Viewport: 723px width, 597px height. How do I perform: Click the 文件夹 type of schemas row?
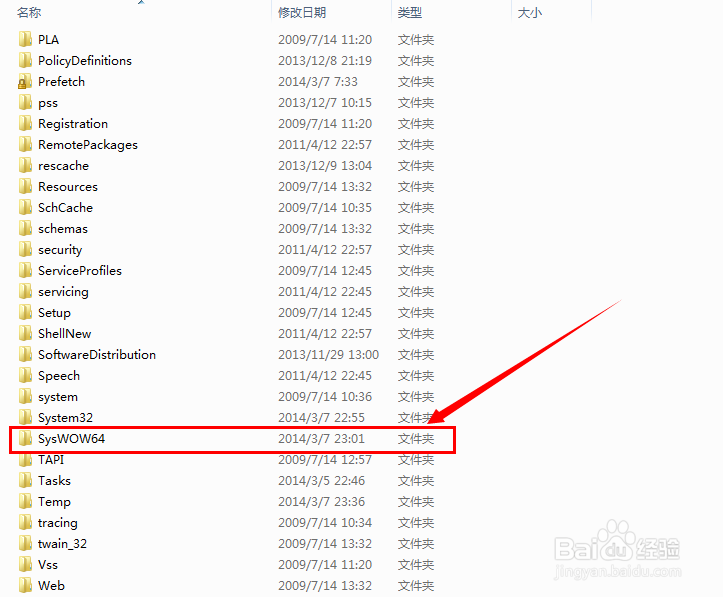coord(416,229)
